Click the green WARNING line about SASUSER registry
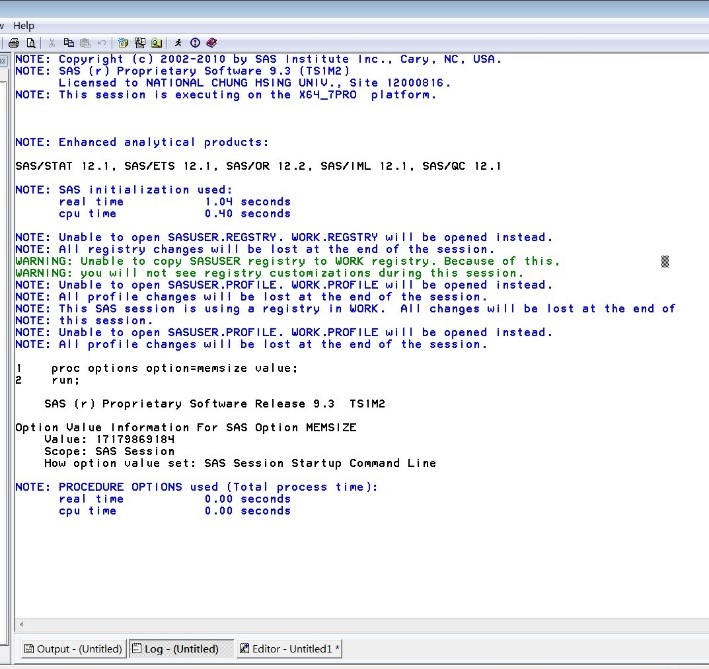 click(288, 261)
